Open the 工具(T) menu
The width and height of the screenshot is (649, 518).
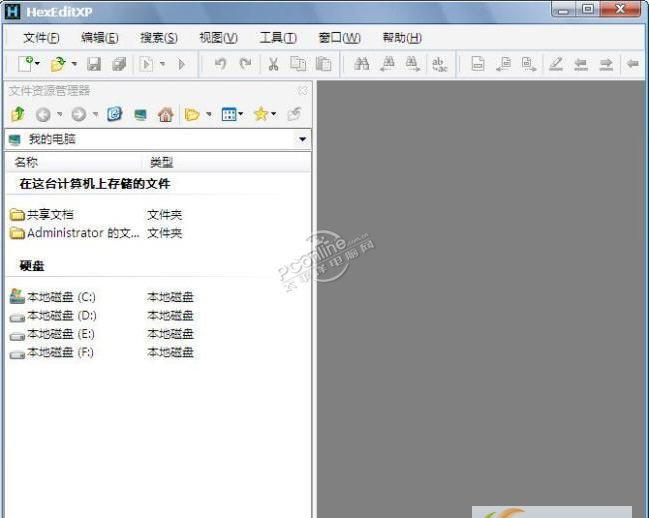[x=278, y=38]
